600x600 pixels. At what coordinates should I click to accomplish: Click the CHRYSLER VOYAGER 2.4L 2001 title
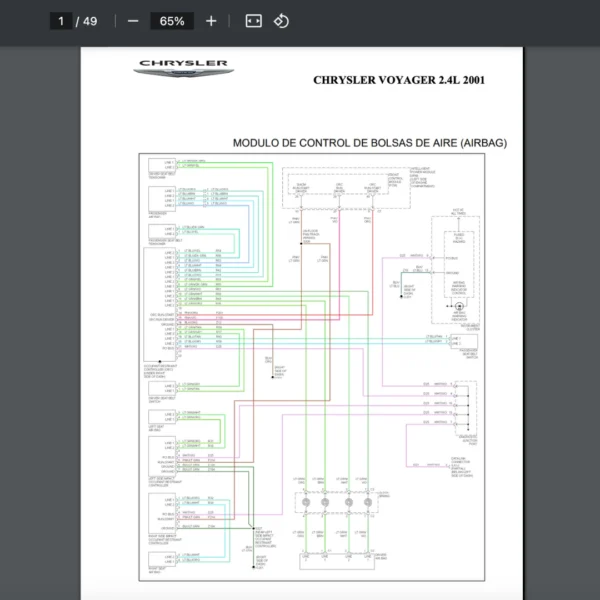click(x=399, y=80)
